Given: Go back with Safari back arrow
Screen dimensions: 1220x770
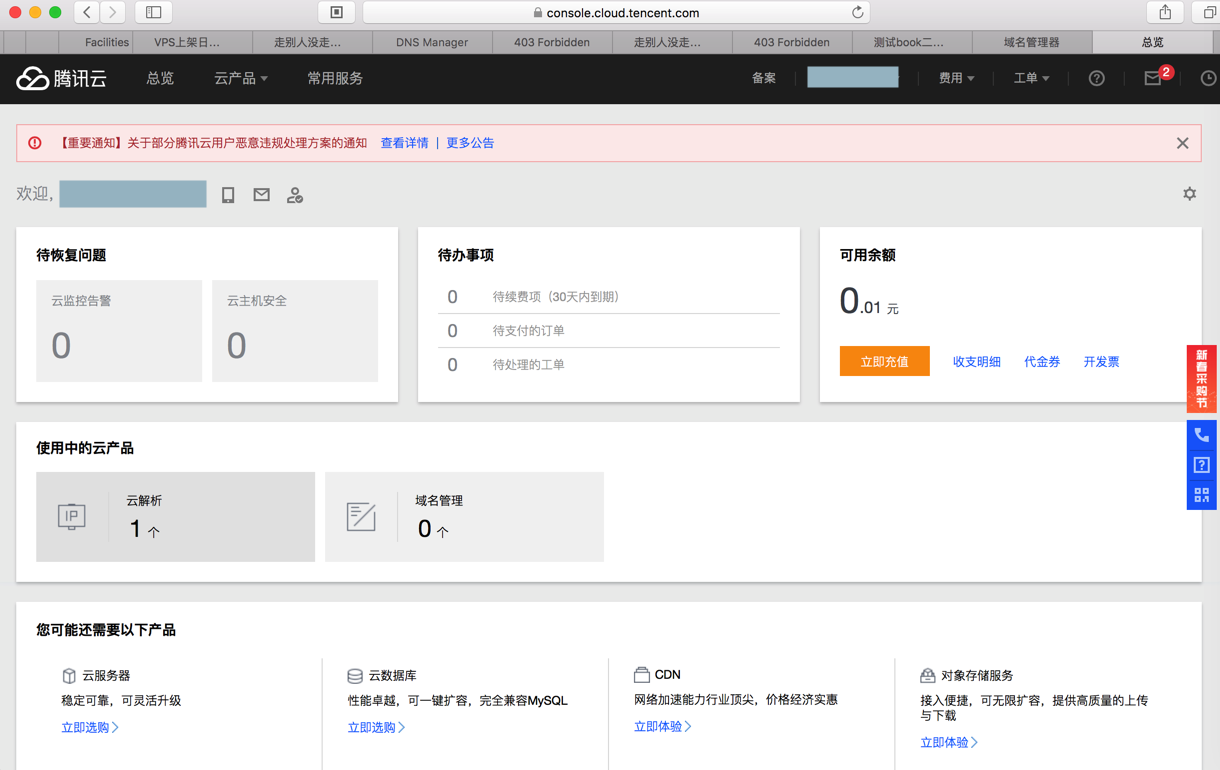Looking at the screenshot, I should pos(87,12).
